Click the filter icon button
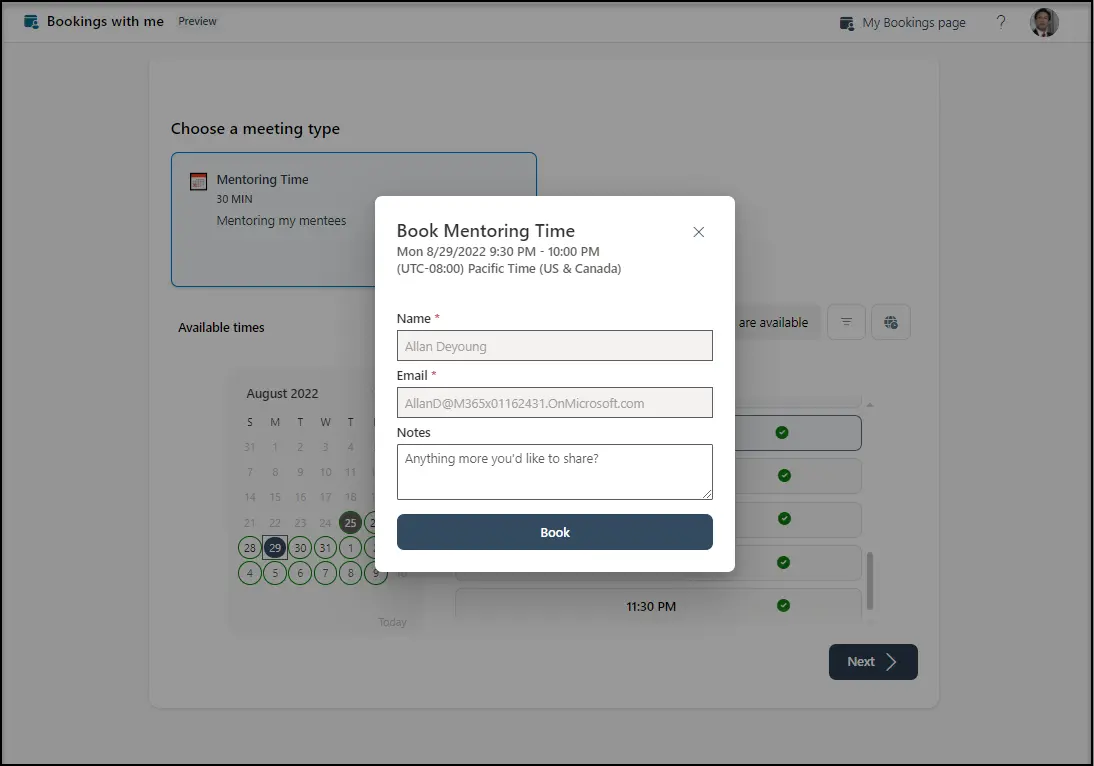 847,322
